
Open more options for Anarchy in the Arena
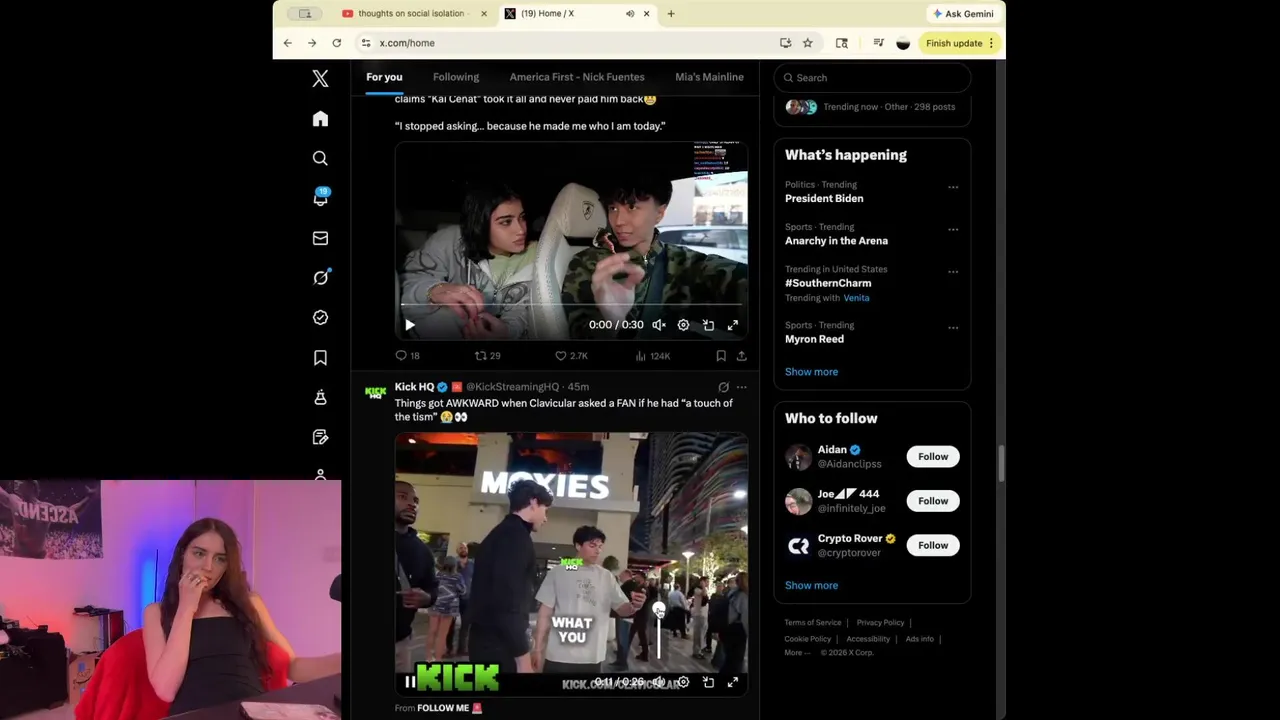[x=953, y=229]
